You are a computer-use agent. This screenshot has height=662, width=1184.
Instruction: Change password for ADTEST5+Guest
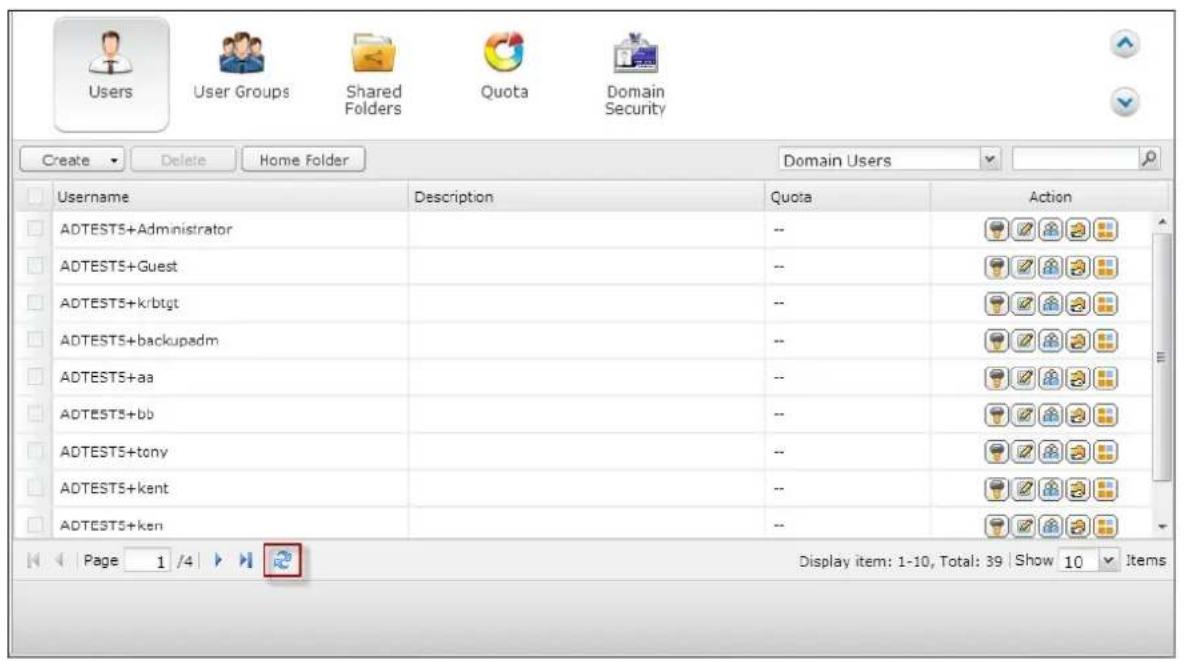click(x=997, y=266)
